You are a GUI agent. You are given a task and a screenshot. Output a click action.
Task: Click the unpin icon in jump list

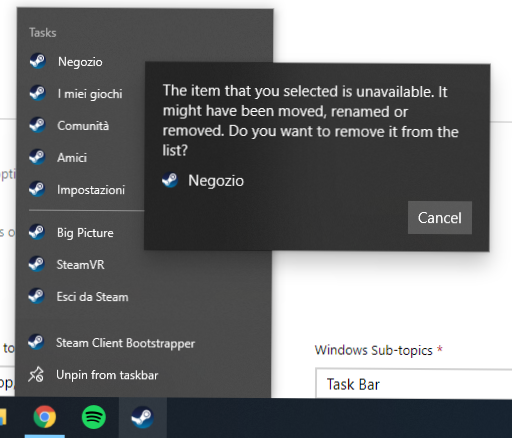(36, 374)
